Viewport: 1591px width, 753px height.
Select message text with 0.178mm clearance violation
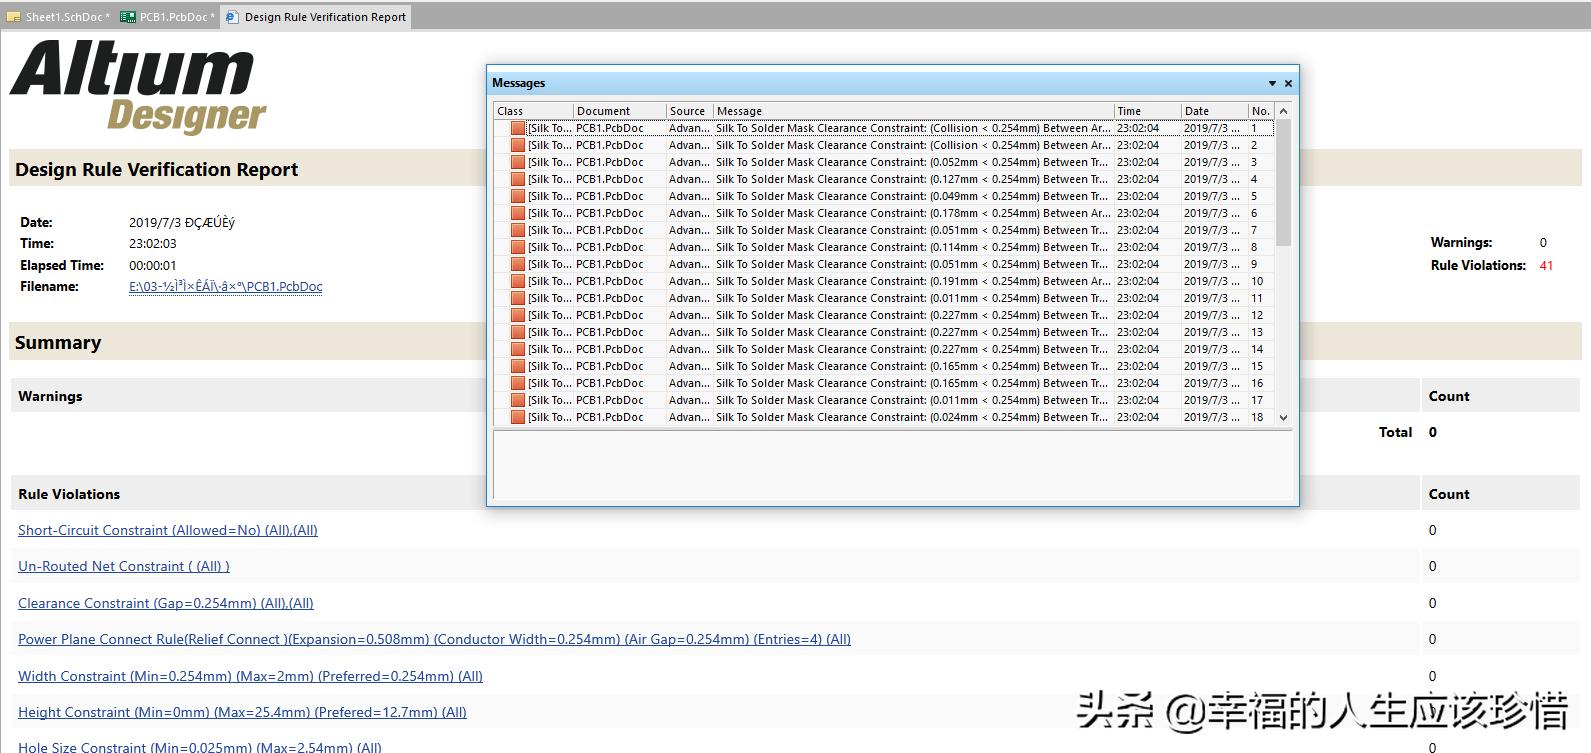point(912,213)
